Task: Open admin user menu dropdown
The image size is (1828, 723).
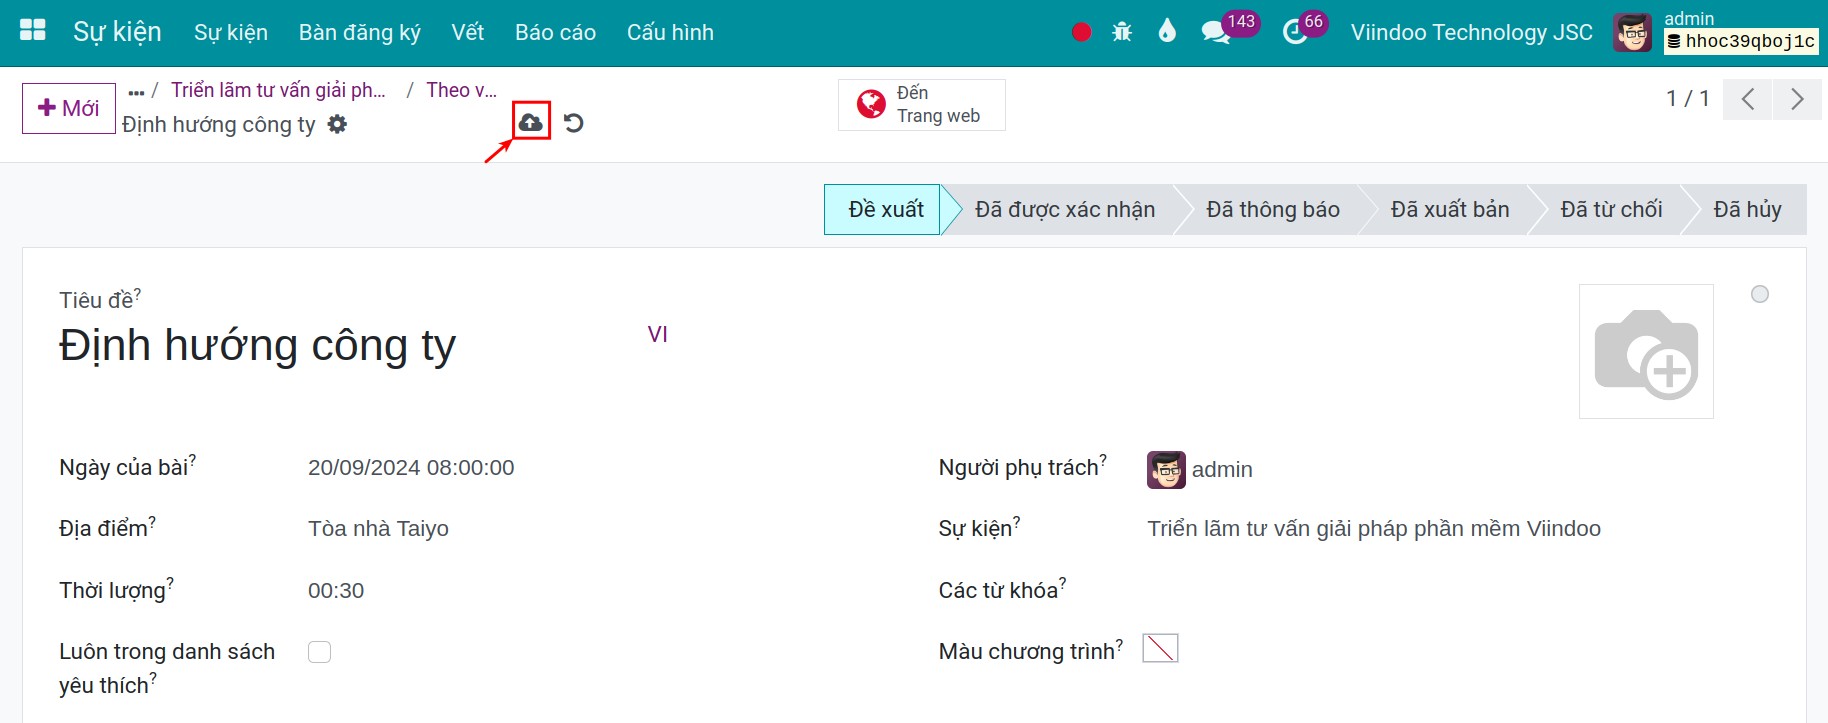Action: pyautogui.click(x=1716, y=33)
